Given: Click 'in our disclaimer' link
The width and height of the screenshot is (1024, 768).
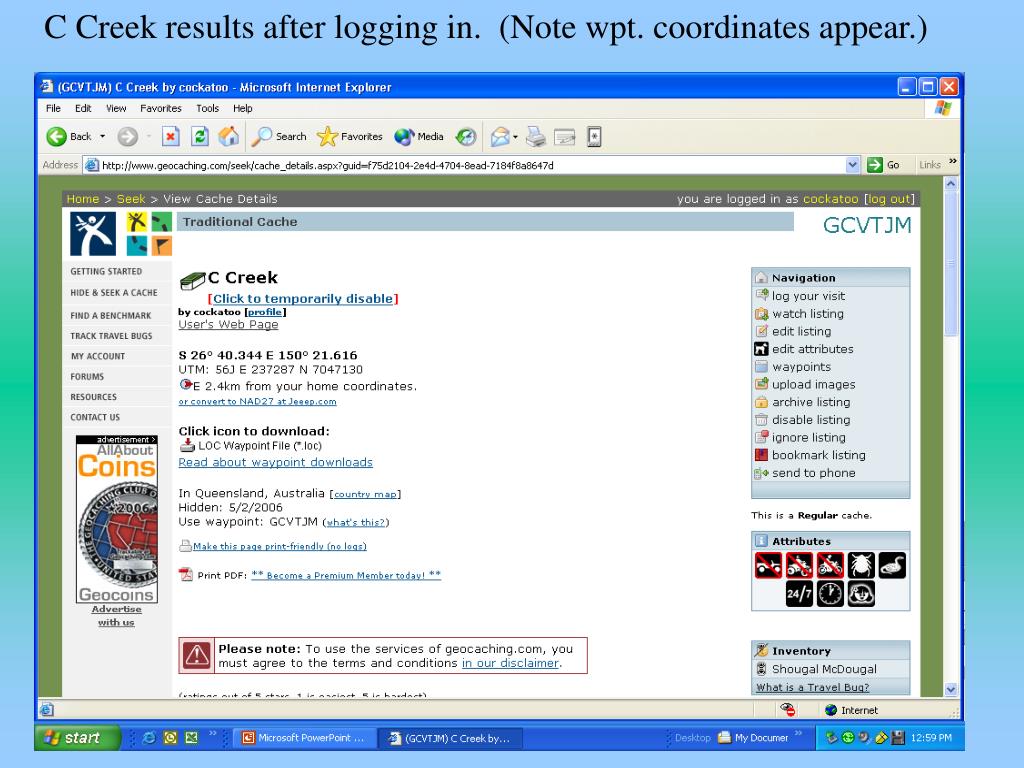Looking at the screenshot, I should click(510, 663).
